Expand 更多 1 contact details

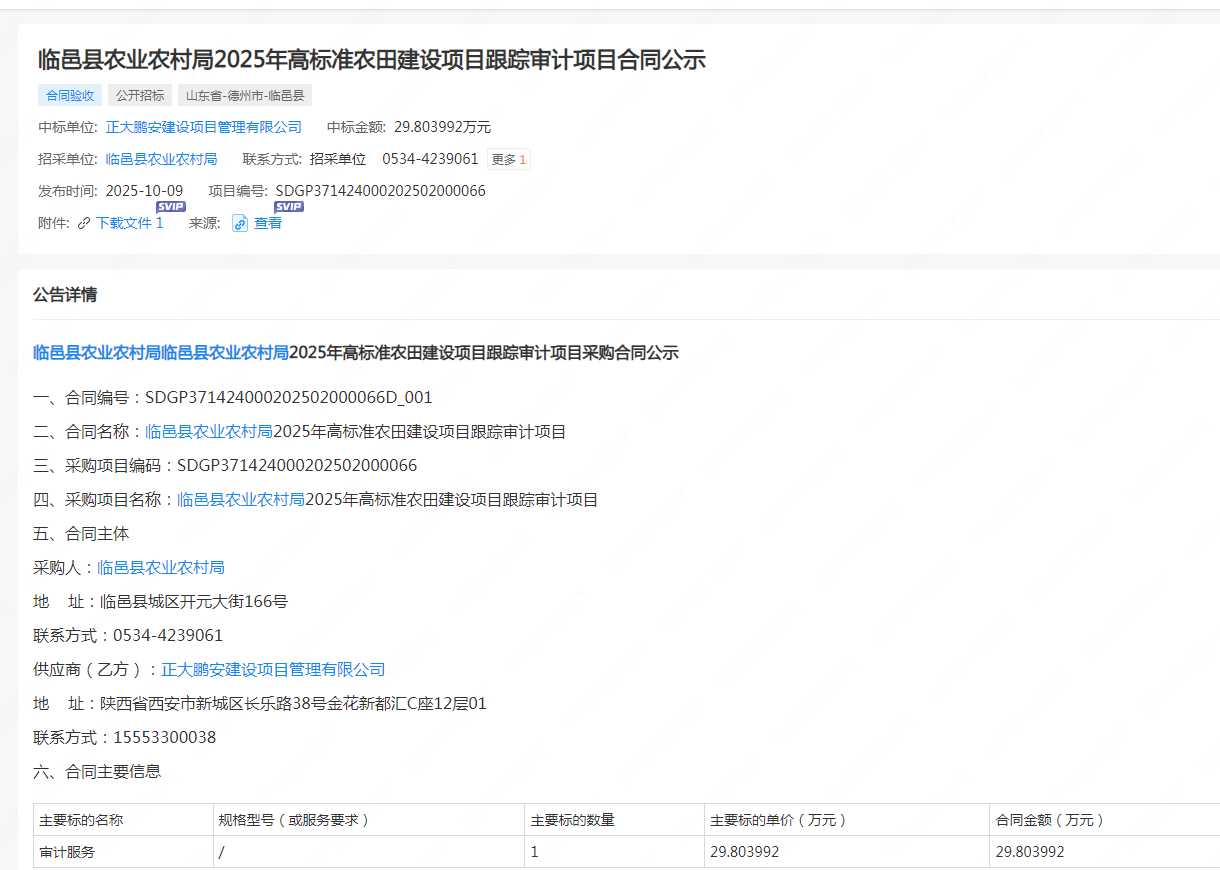coord(509,159)
